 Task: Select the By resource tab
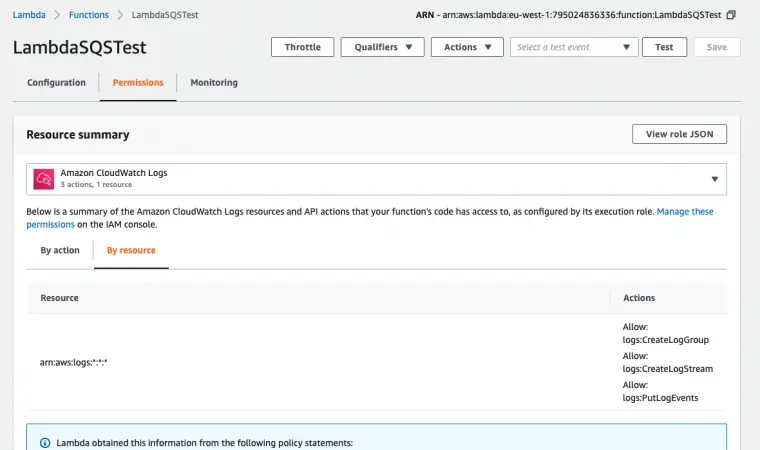click(x=131, y=250)
